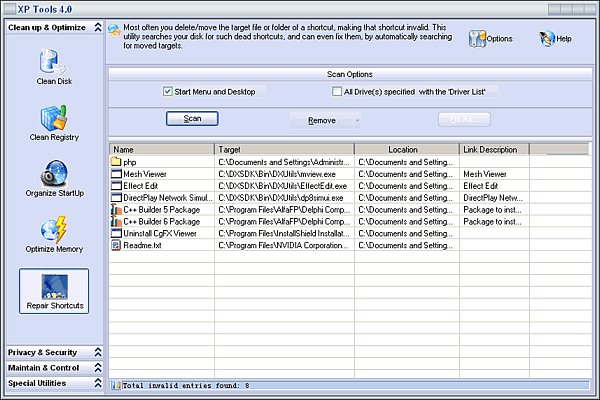The height and width of the screenshot is (400, 600).
Task: Click Total invalid entries found status text
Action: pos(186,385)
